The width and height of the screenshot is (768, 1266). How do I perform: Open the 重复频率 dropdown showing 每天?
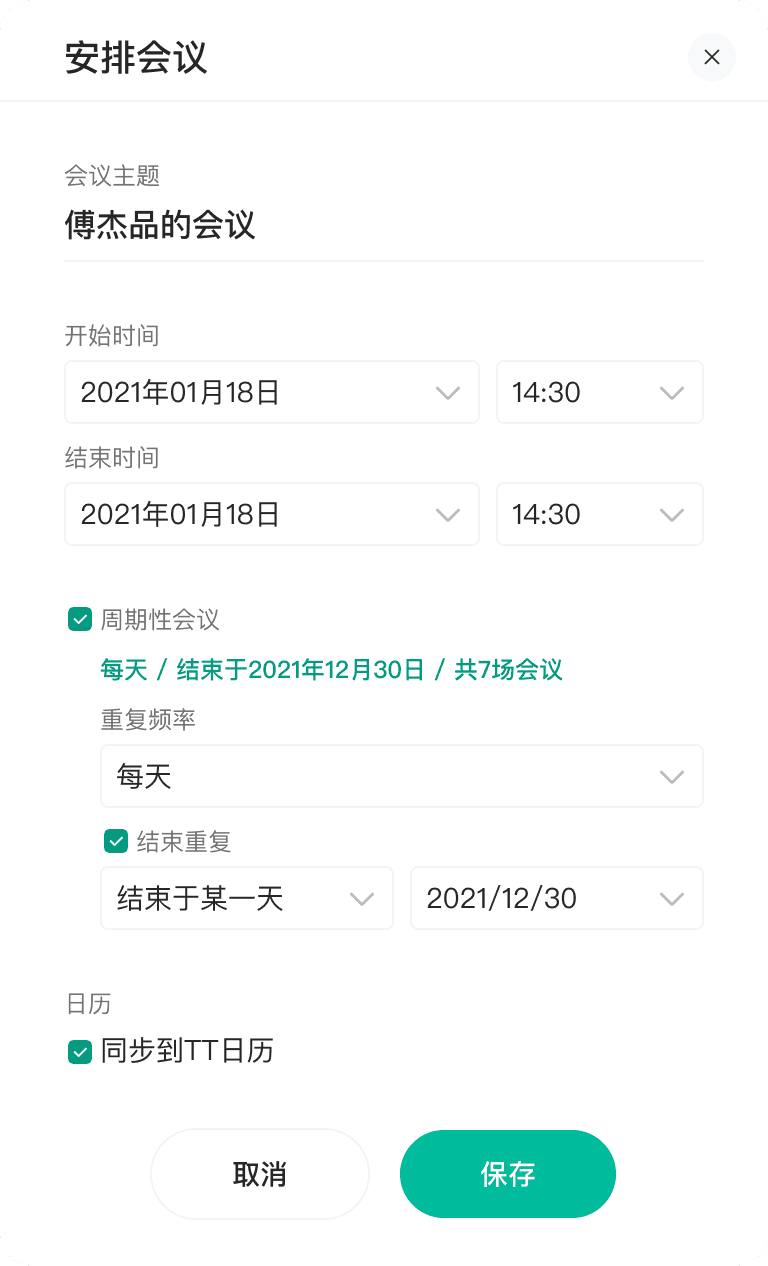point(402,776)
